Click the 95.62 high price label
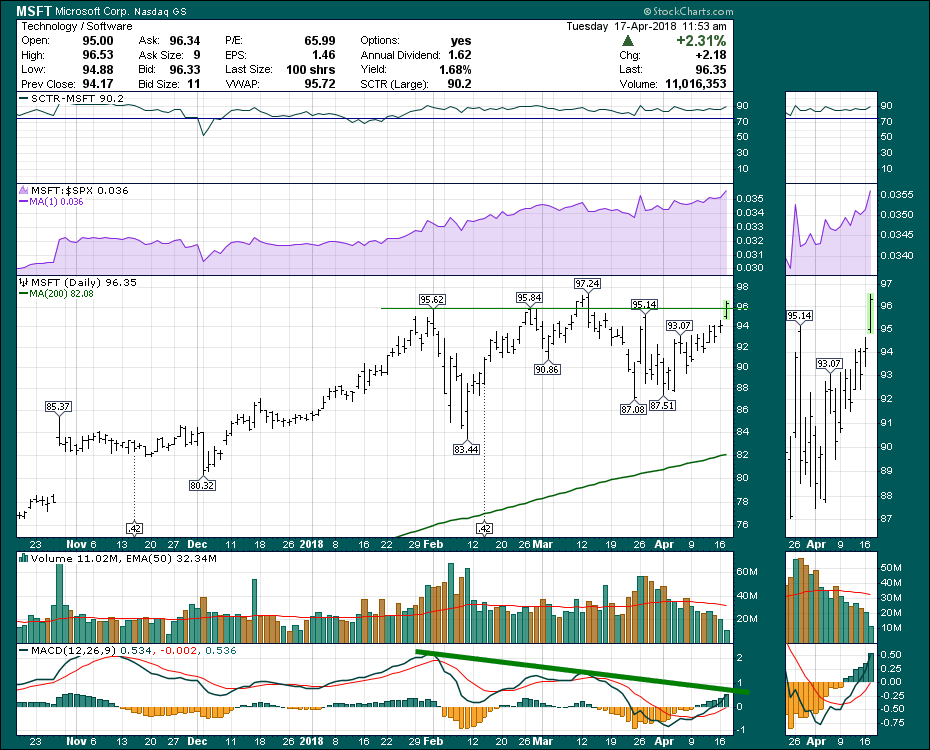 (432, 299)
